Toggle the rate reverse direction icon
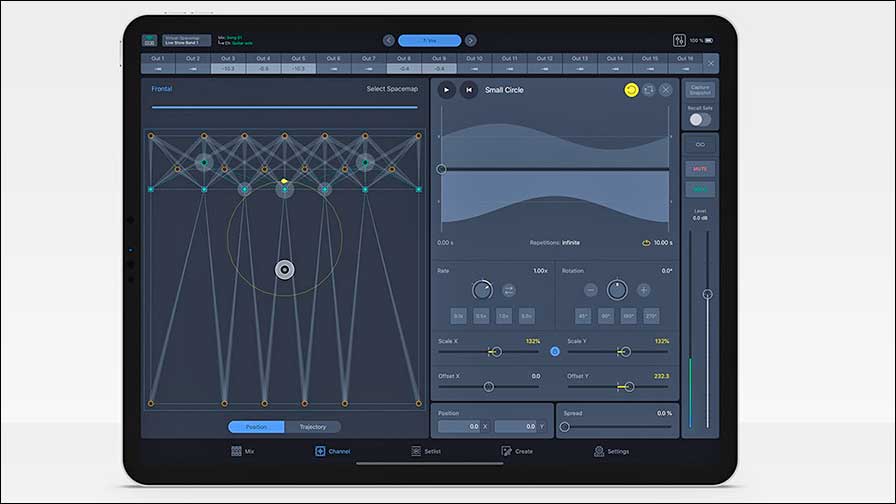The height and width of the screenshot is (504, 896). (x=509, y=290)
